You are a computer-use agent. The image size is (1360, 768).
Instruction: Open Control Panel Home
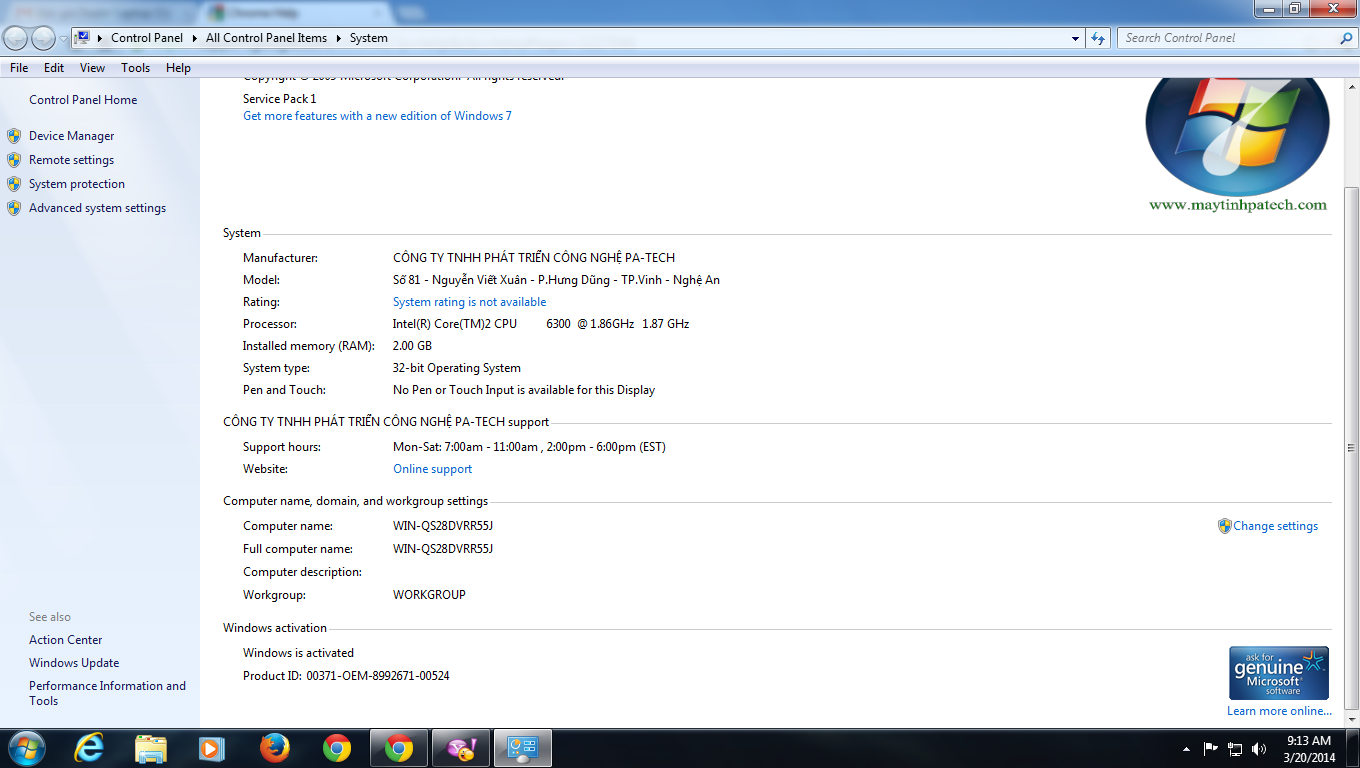click(x=83, y=100)
